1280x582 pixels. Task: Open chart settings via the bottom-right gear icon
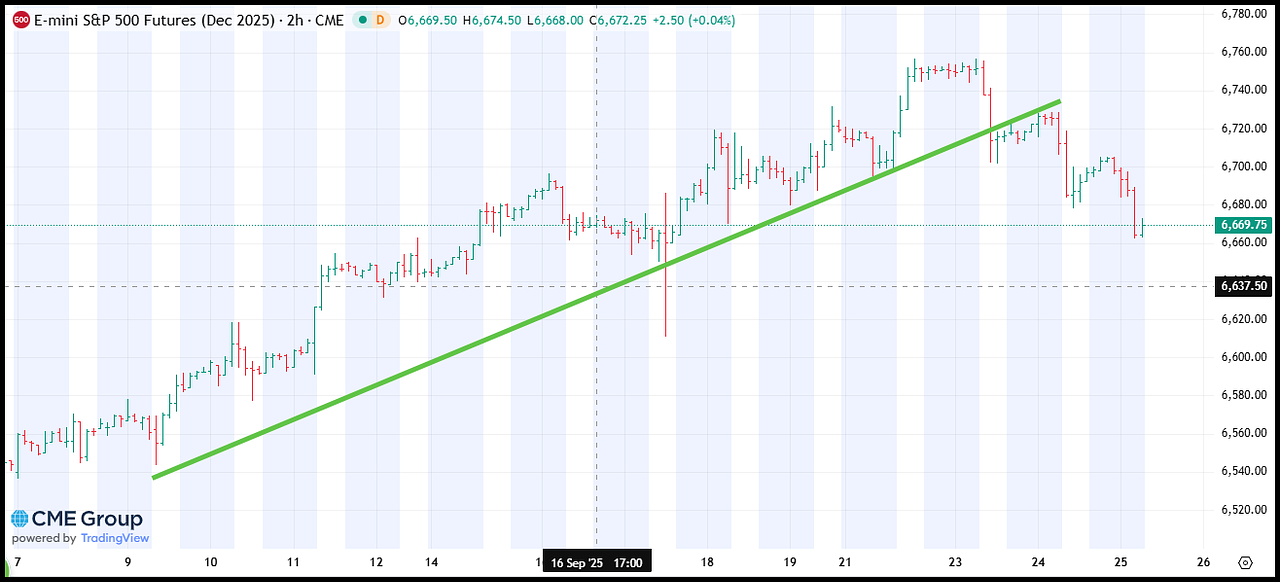tap(1245, 562)
